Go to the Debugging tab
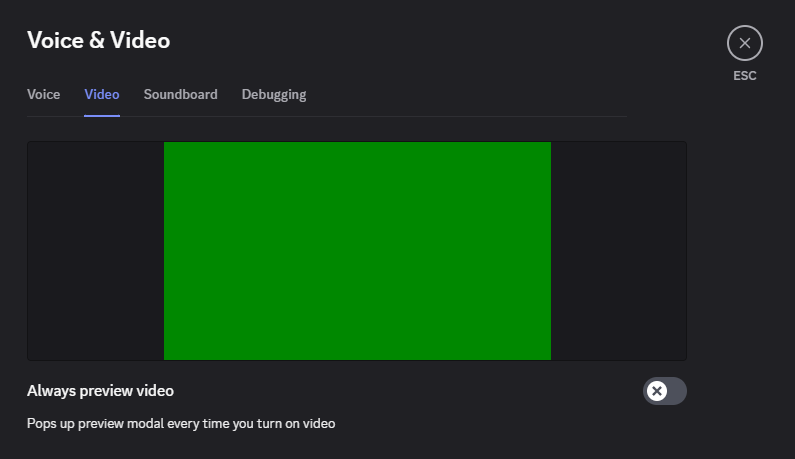795x459 pixels. tap(274, 94)
